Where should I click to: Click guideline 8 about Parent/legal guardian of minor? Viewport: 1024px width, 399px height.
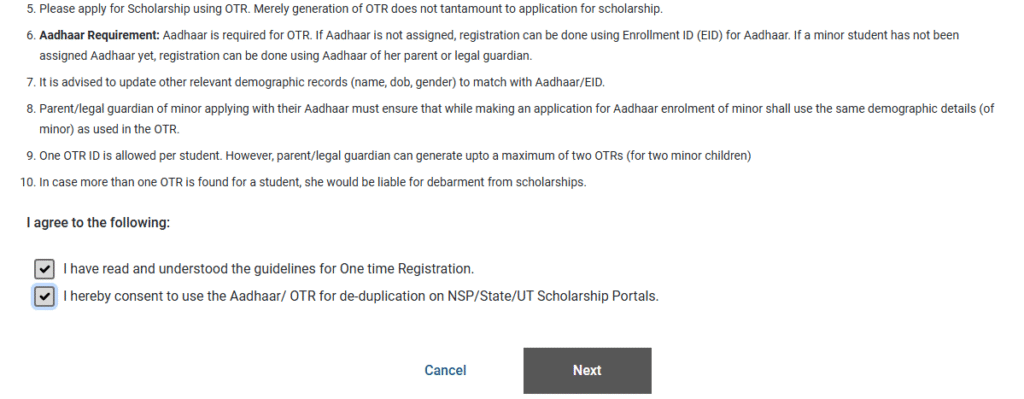[x=510, y=119]
